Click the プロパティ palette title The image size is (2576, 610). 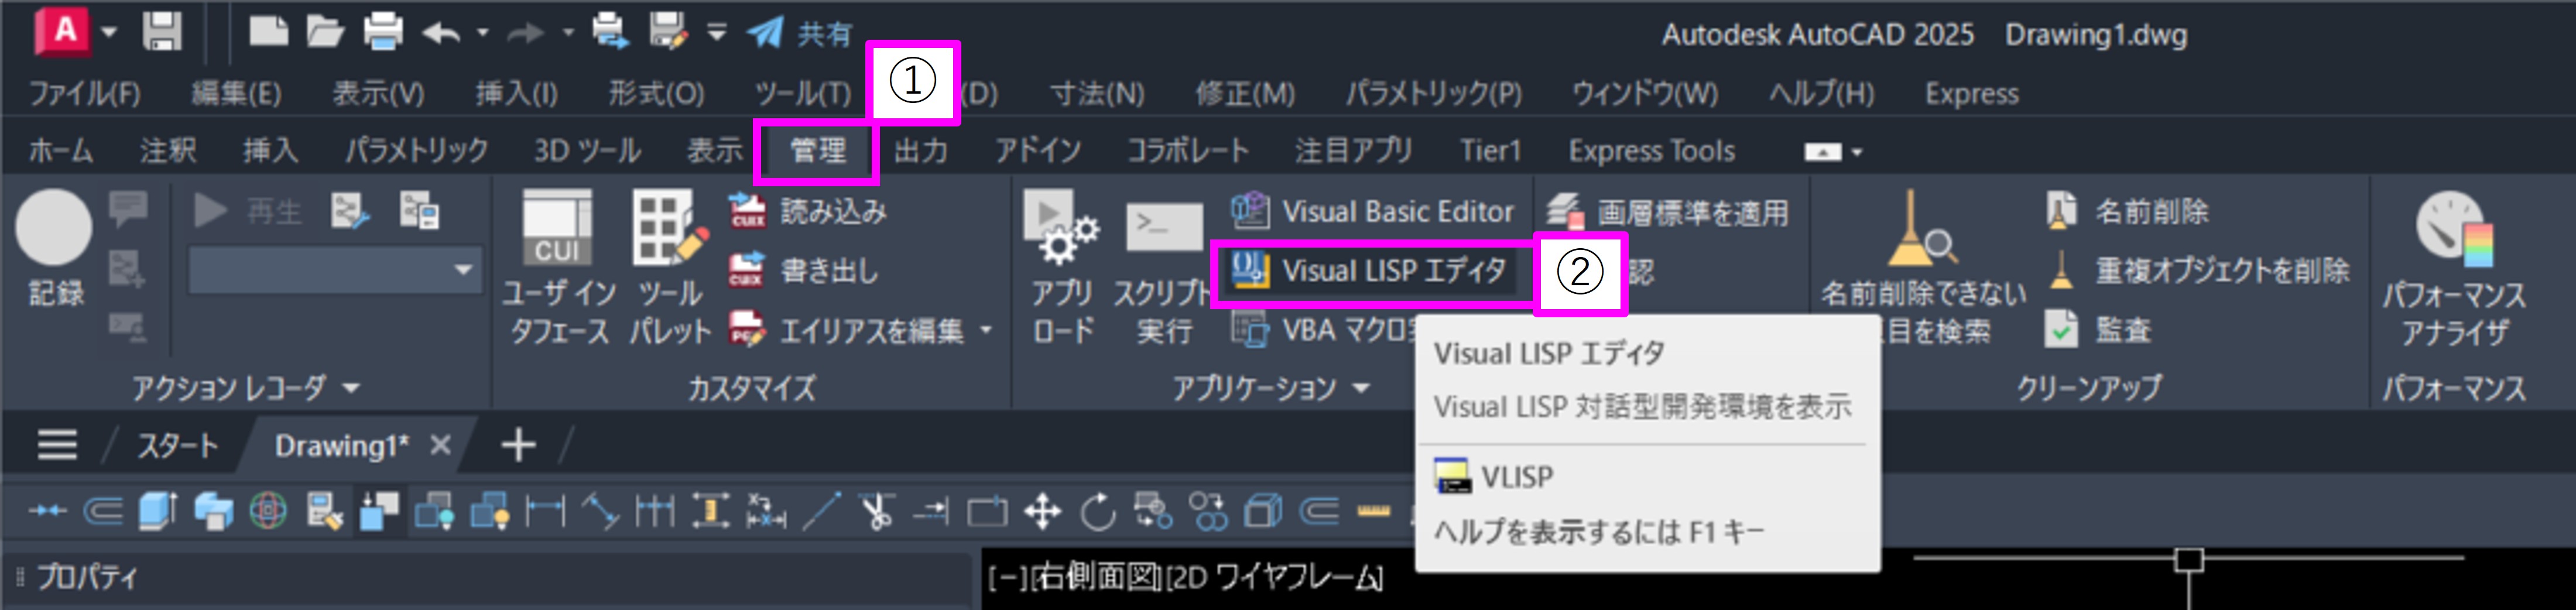pos(87,577)
